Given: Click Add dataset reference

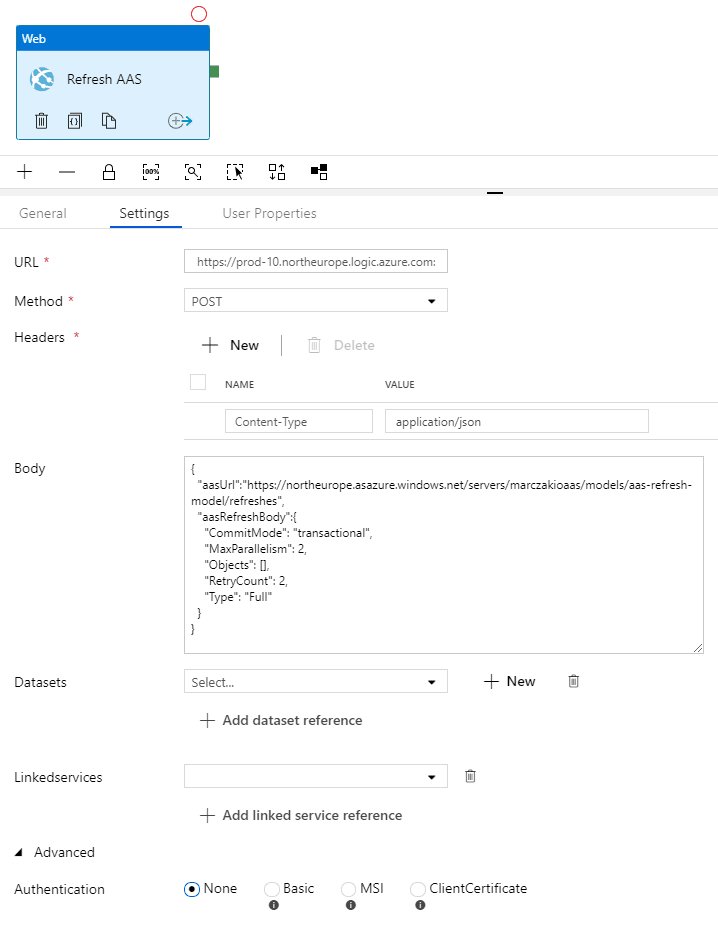Looking at the screenshot, I should pos(281,721).
